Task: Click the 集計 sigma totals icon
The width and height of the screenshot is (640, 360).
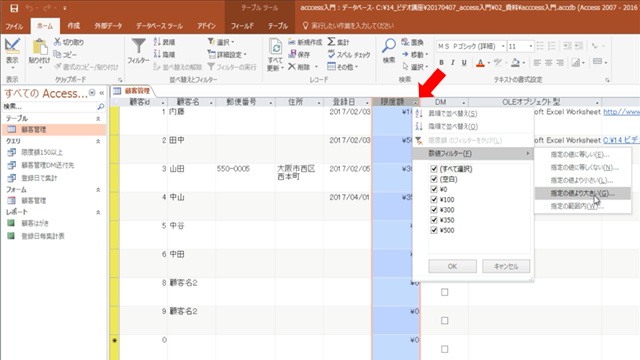Action: (331, 42)
